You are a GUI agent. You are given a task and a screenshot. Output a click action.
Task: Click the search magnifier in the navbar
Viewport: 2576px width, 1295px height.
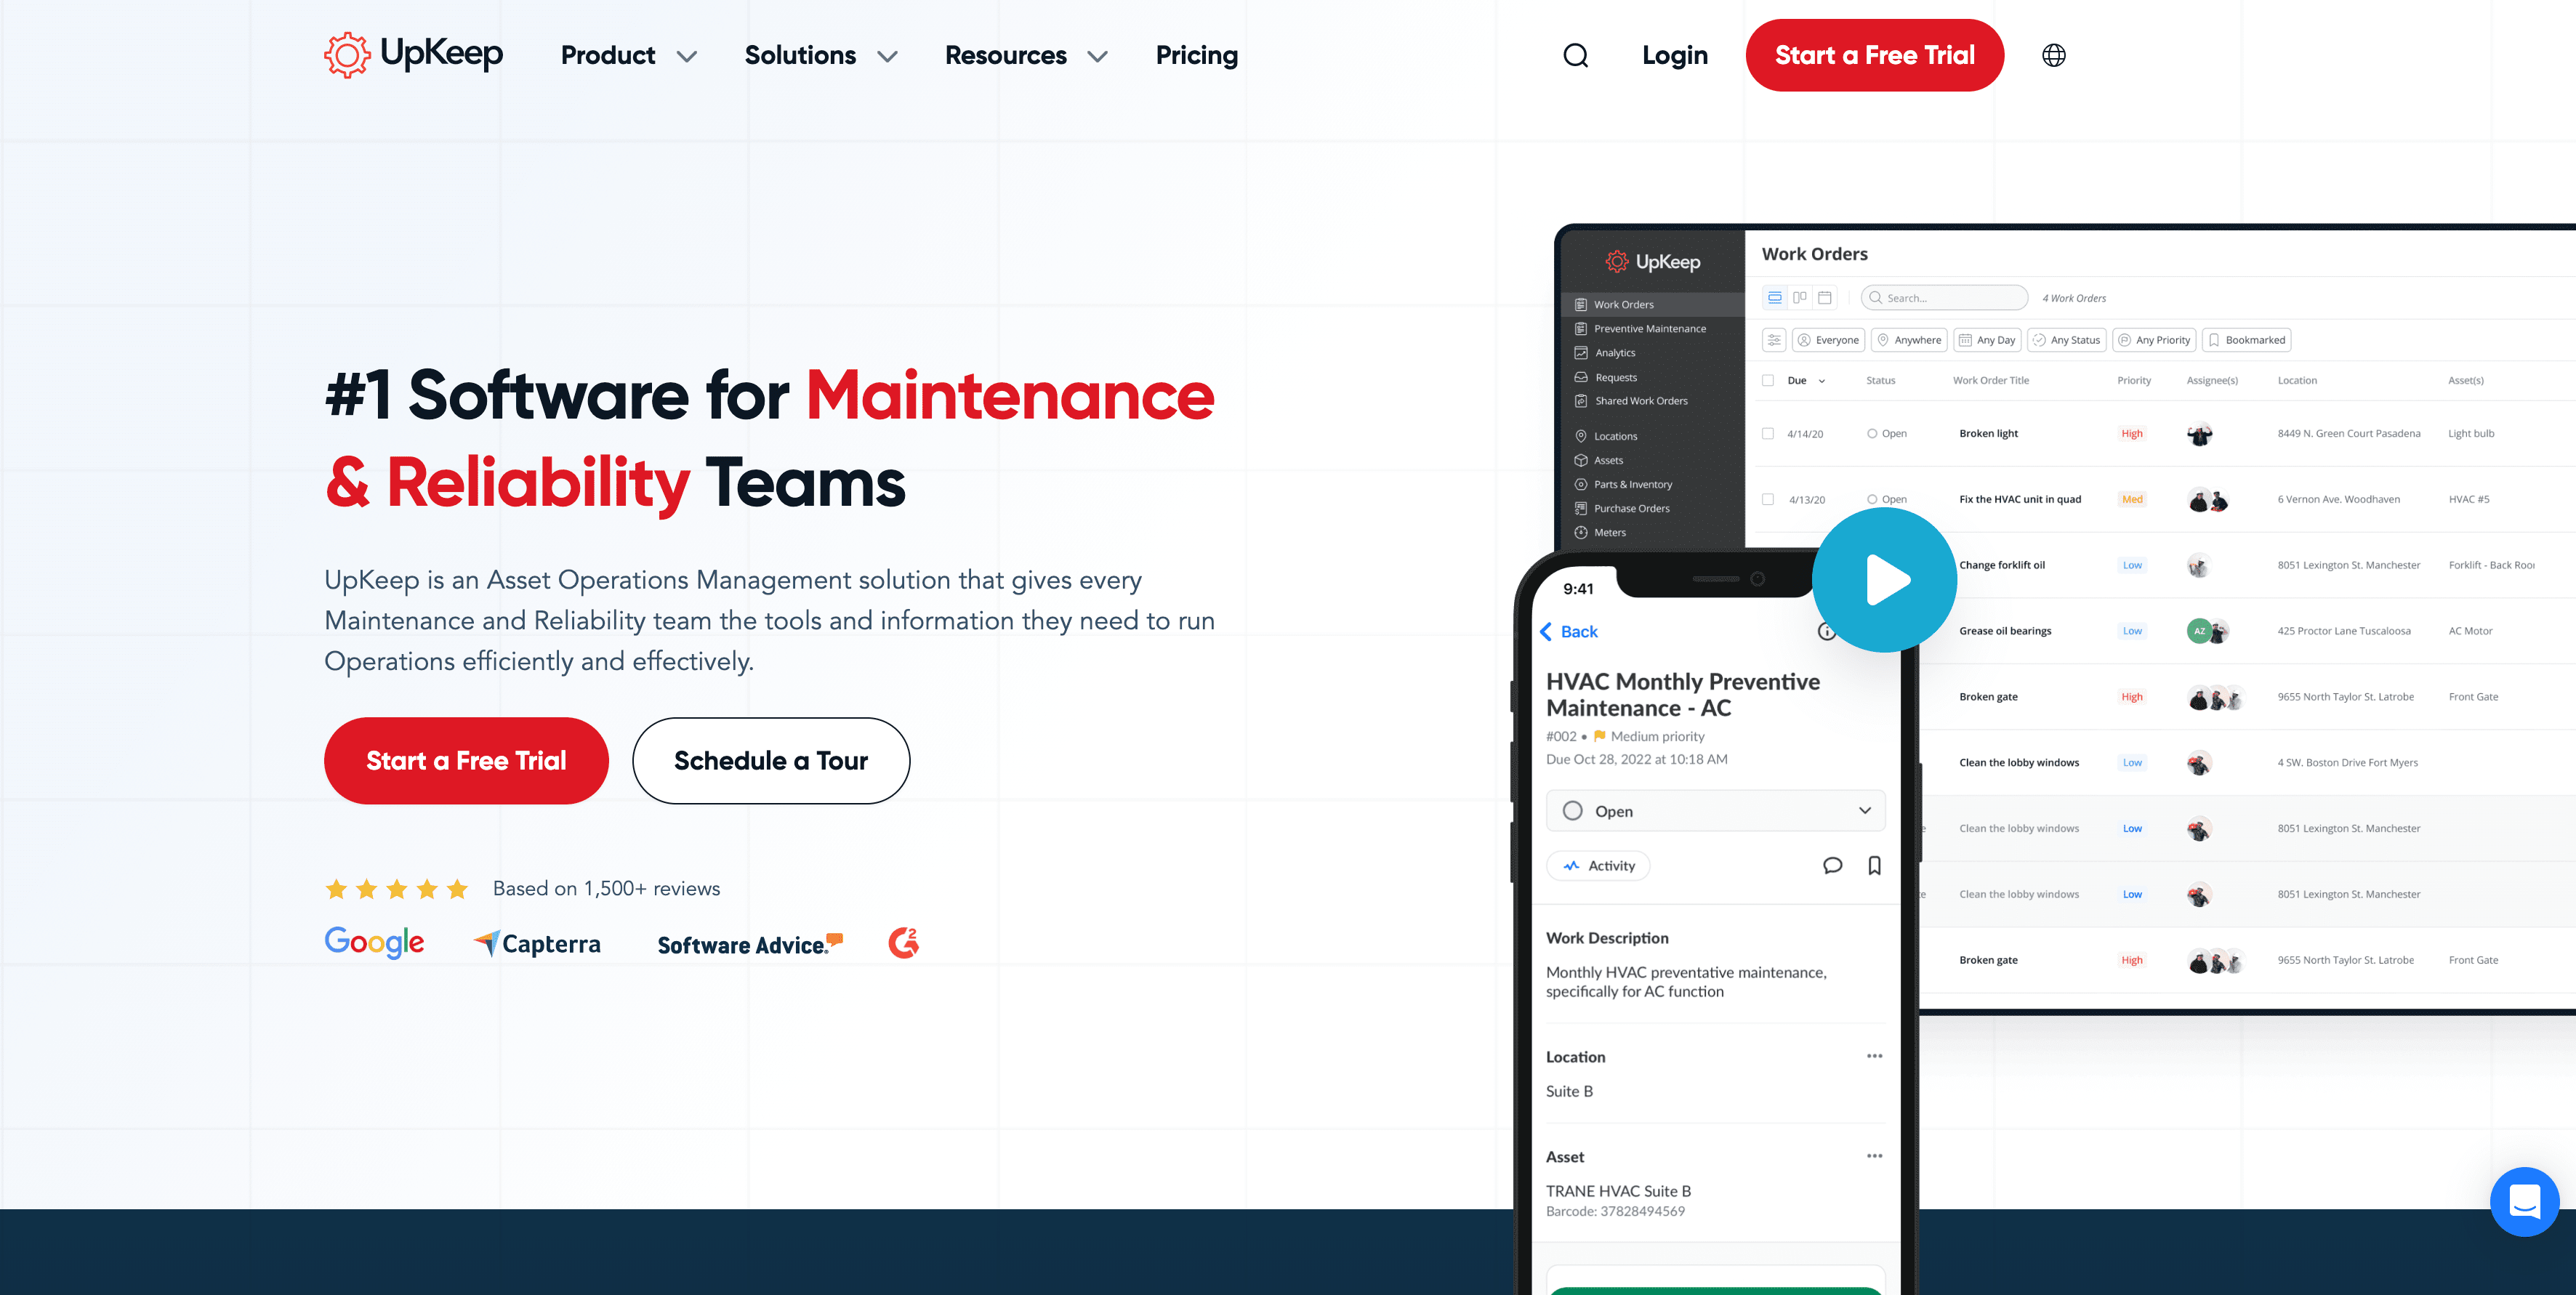(x=1576, y=55)
